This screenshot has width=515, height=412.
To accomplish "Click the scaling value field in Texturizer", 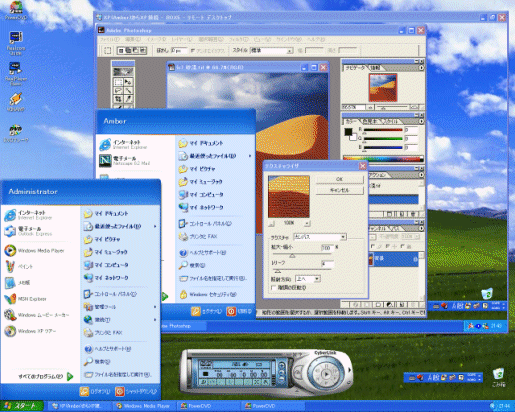I will (x=327, y=248).
